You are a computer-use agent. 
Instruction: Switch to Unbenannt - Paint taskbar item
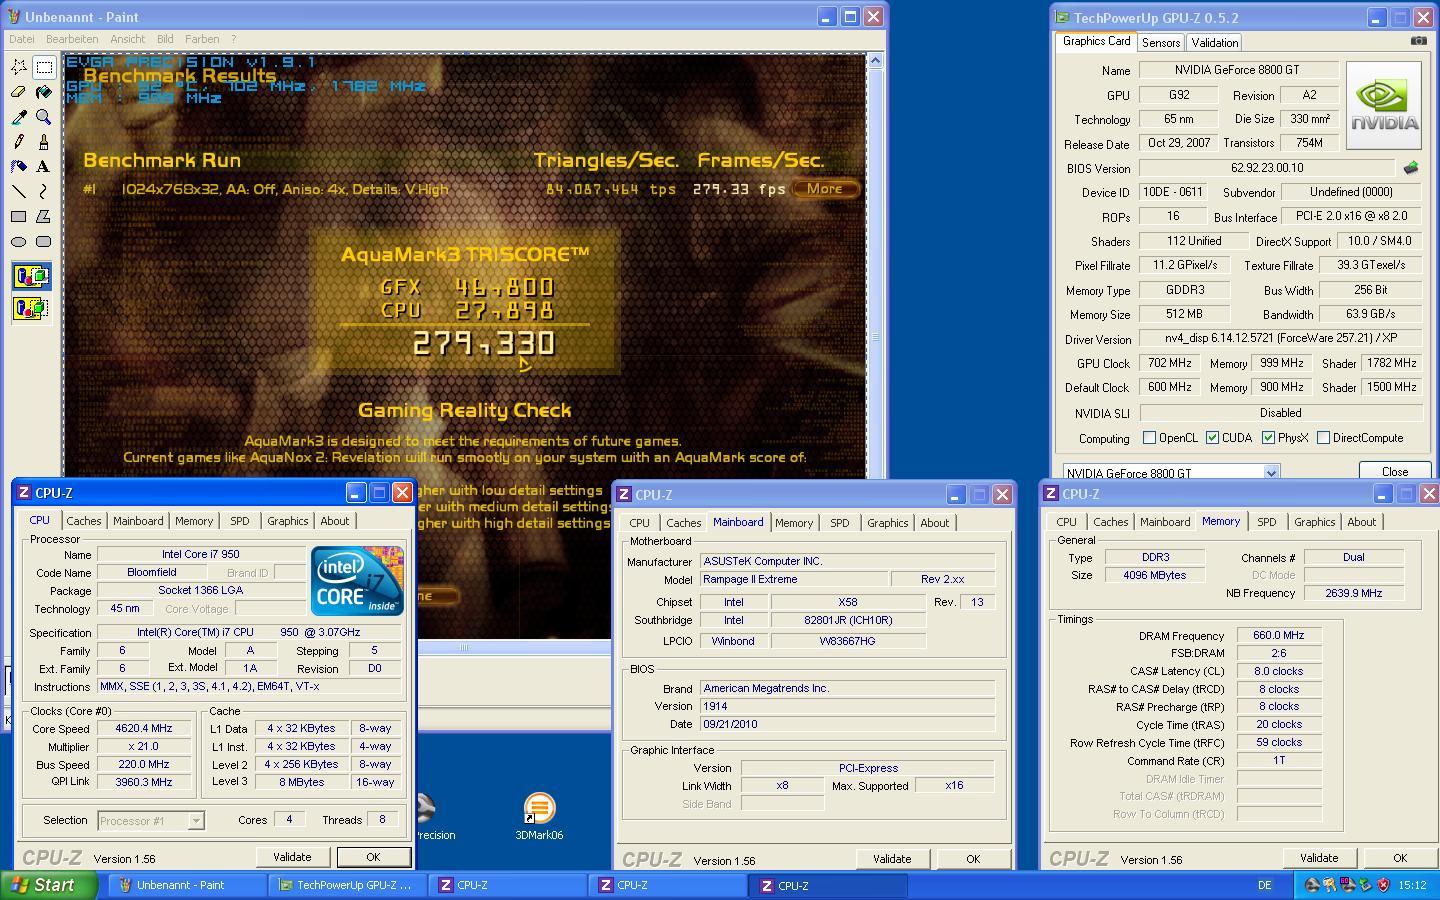coord(189,885)
